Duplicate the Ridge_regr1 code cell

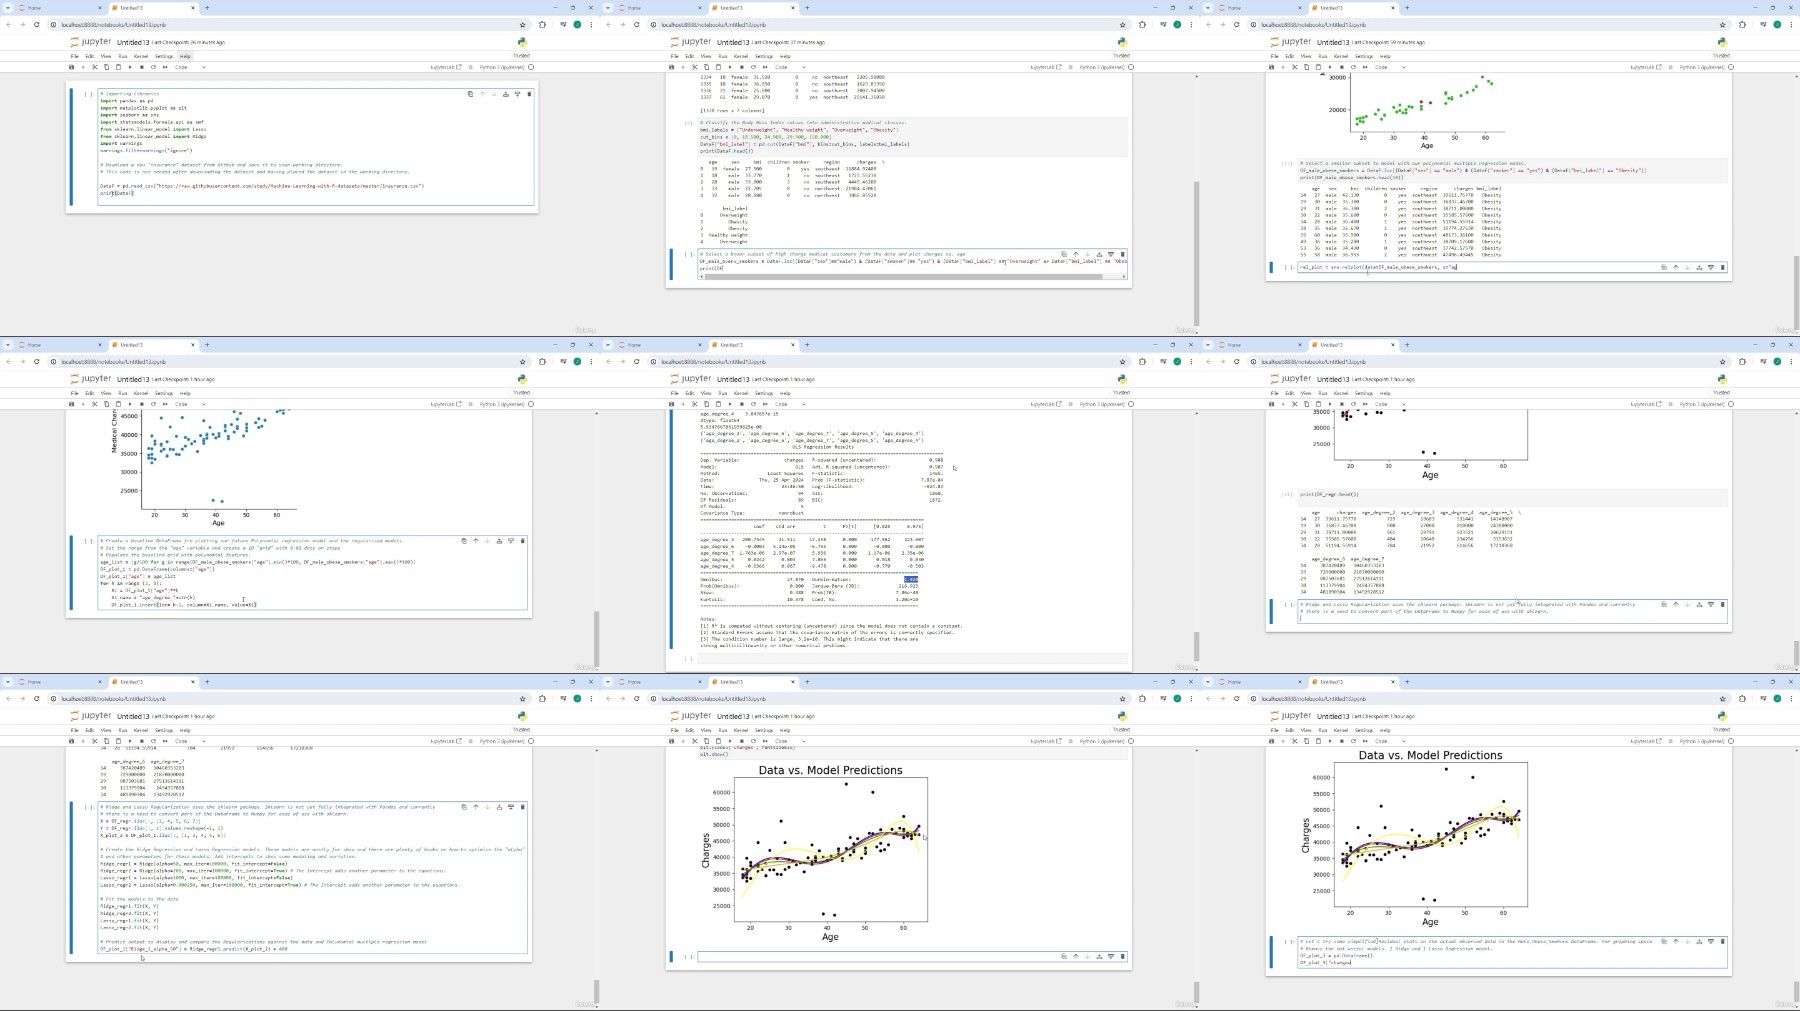[464, 806]
